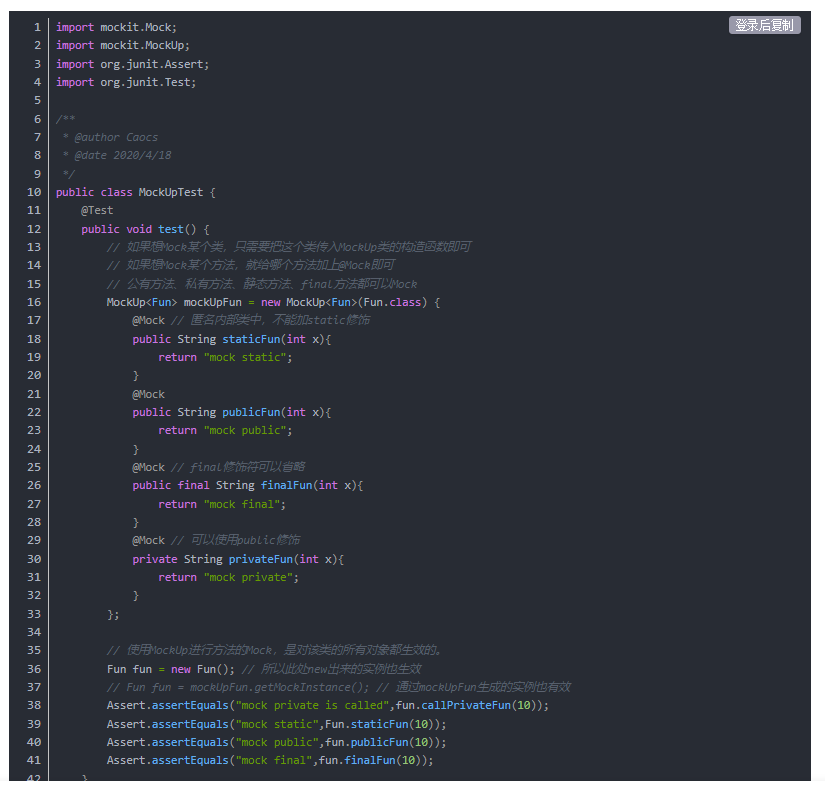Click text 'import mockit.MockUp;'
This screenshot has width=825, height=786.
[123, 46]
